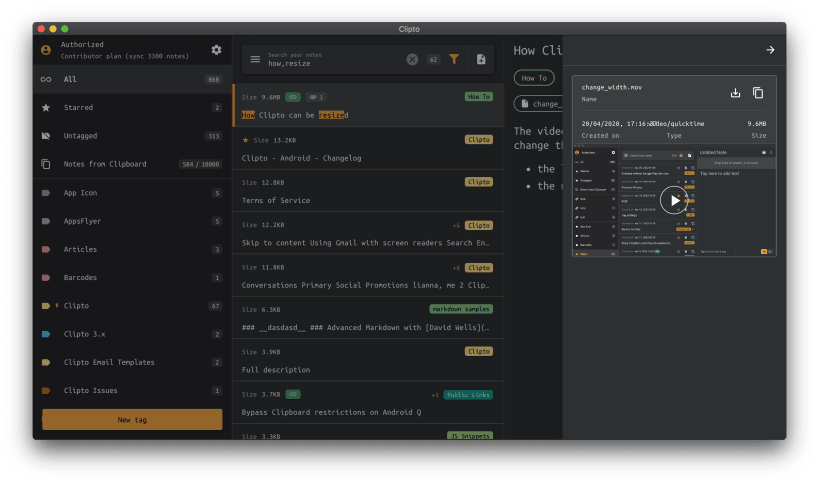Screen dimensions: 819x483
Task: Click the blue Clipto 3.x tag icon
Action: (46, 334)
